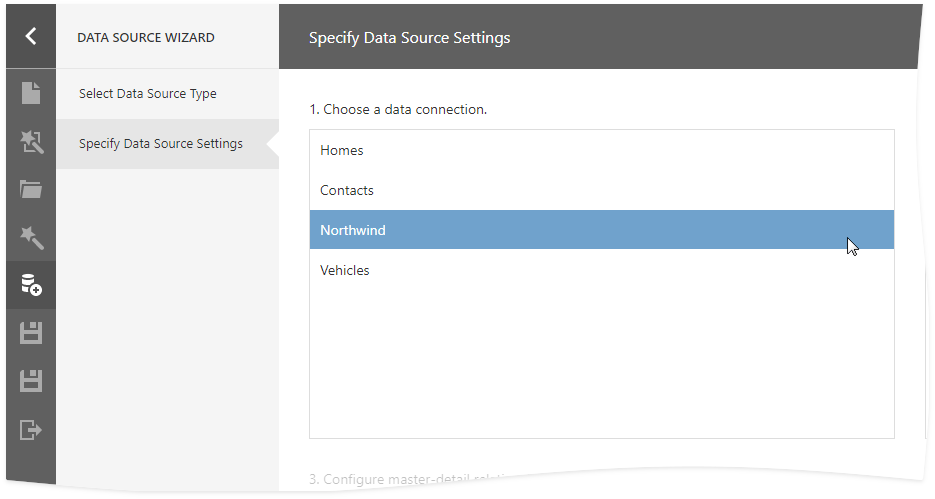This screenshot has height=499, width=935.
Task: Click the Data Source Wizard title
Action: click(146, 38)
